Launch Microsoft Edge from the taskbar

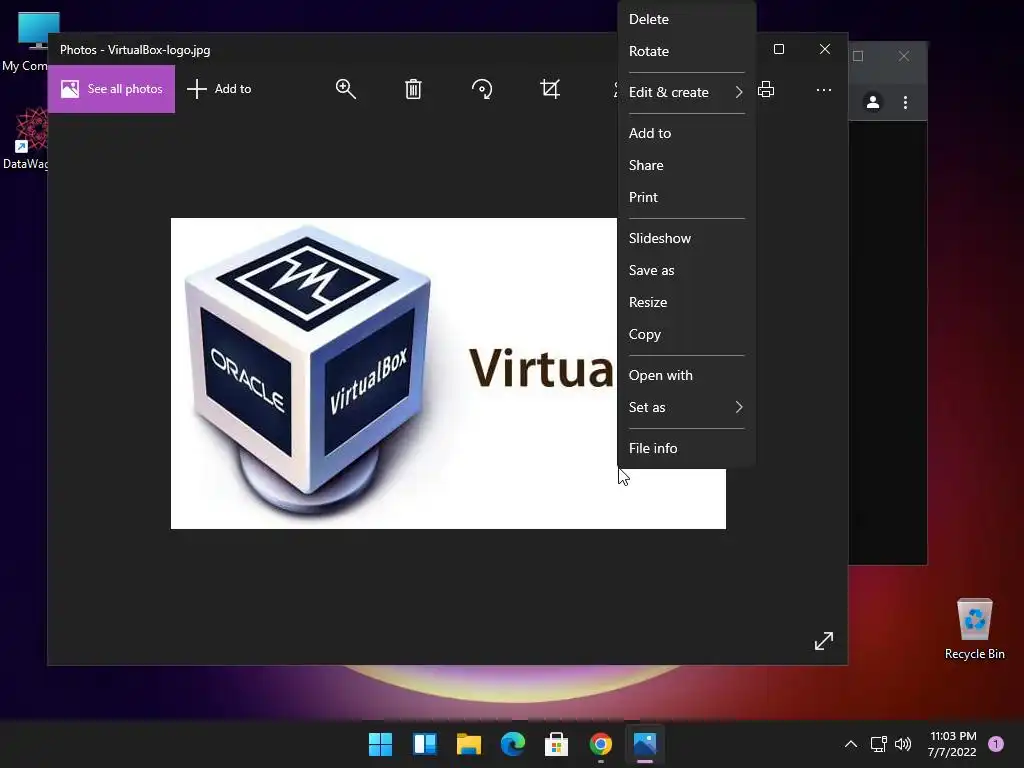[x=513, y=744]
